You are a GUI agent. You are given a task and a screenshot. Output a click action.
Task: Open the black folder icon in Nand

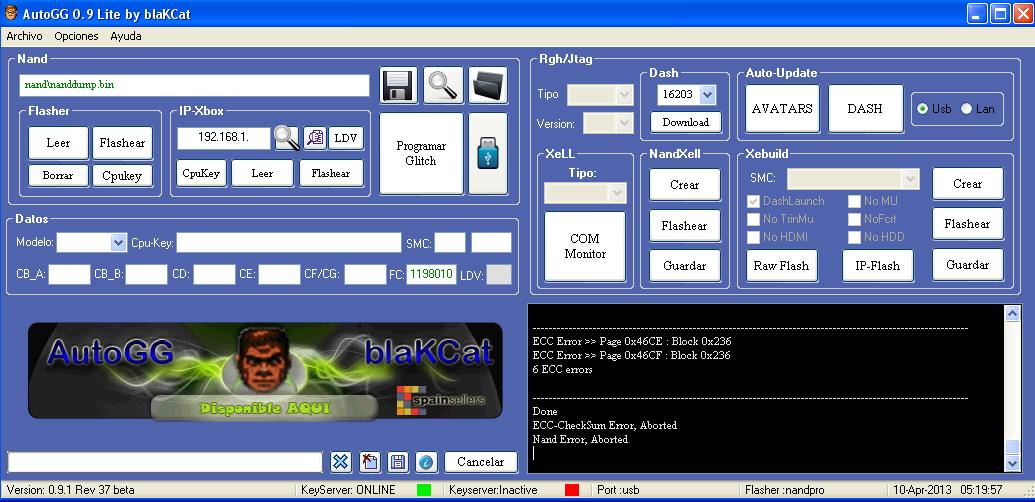[488, 85]
